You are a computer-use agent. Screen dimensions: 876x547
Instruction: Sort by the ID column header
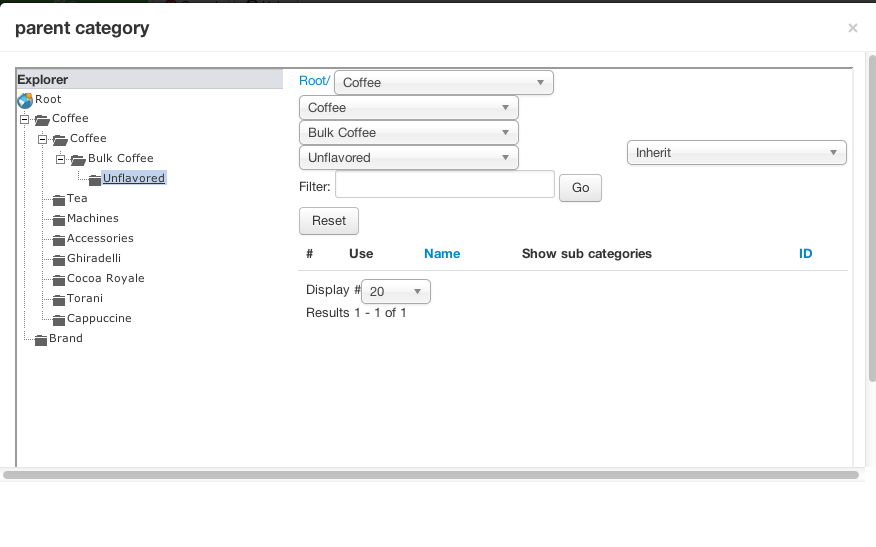805,254
